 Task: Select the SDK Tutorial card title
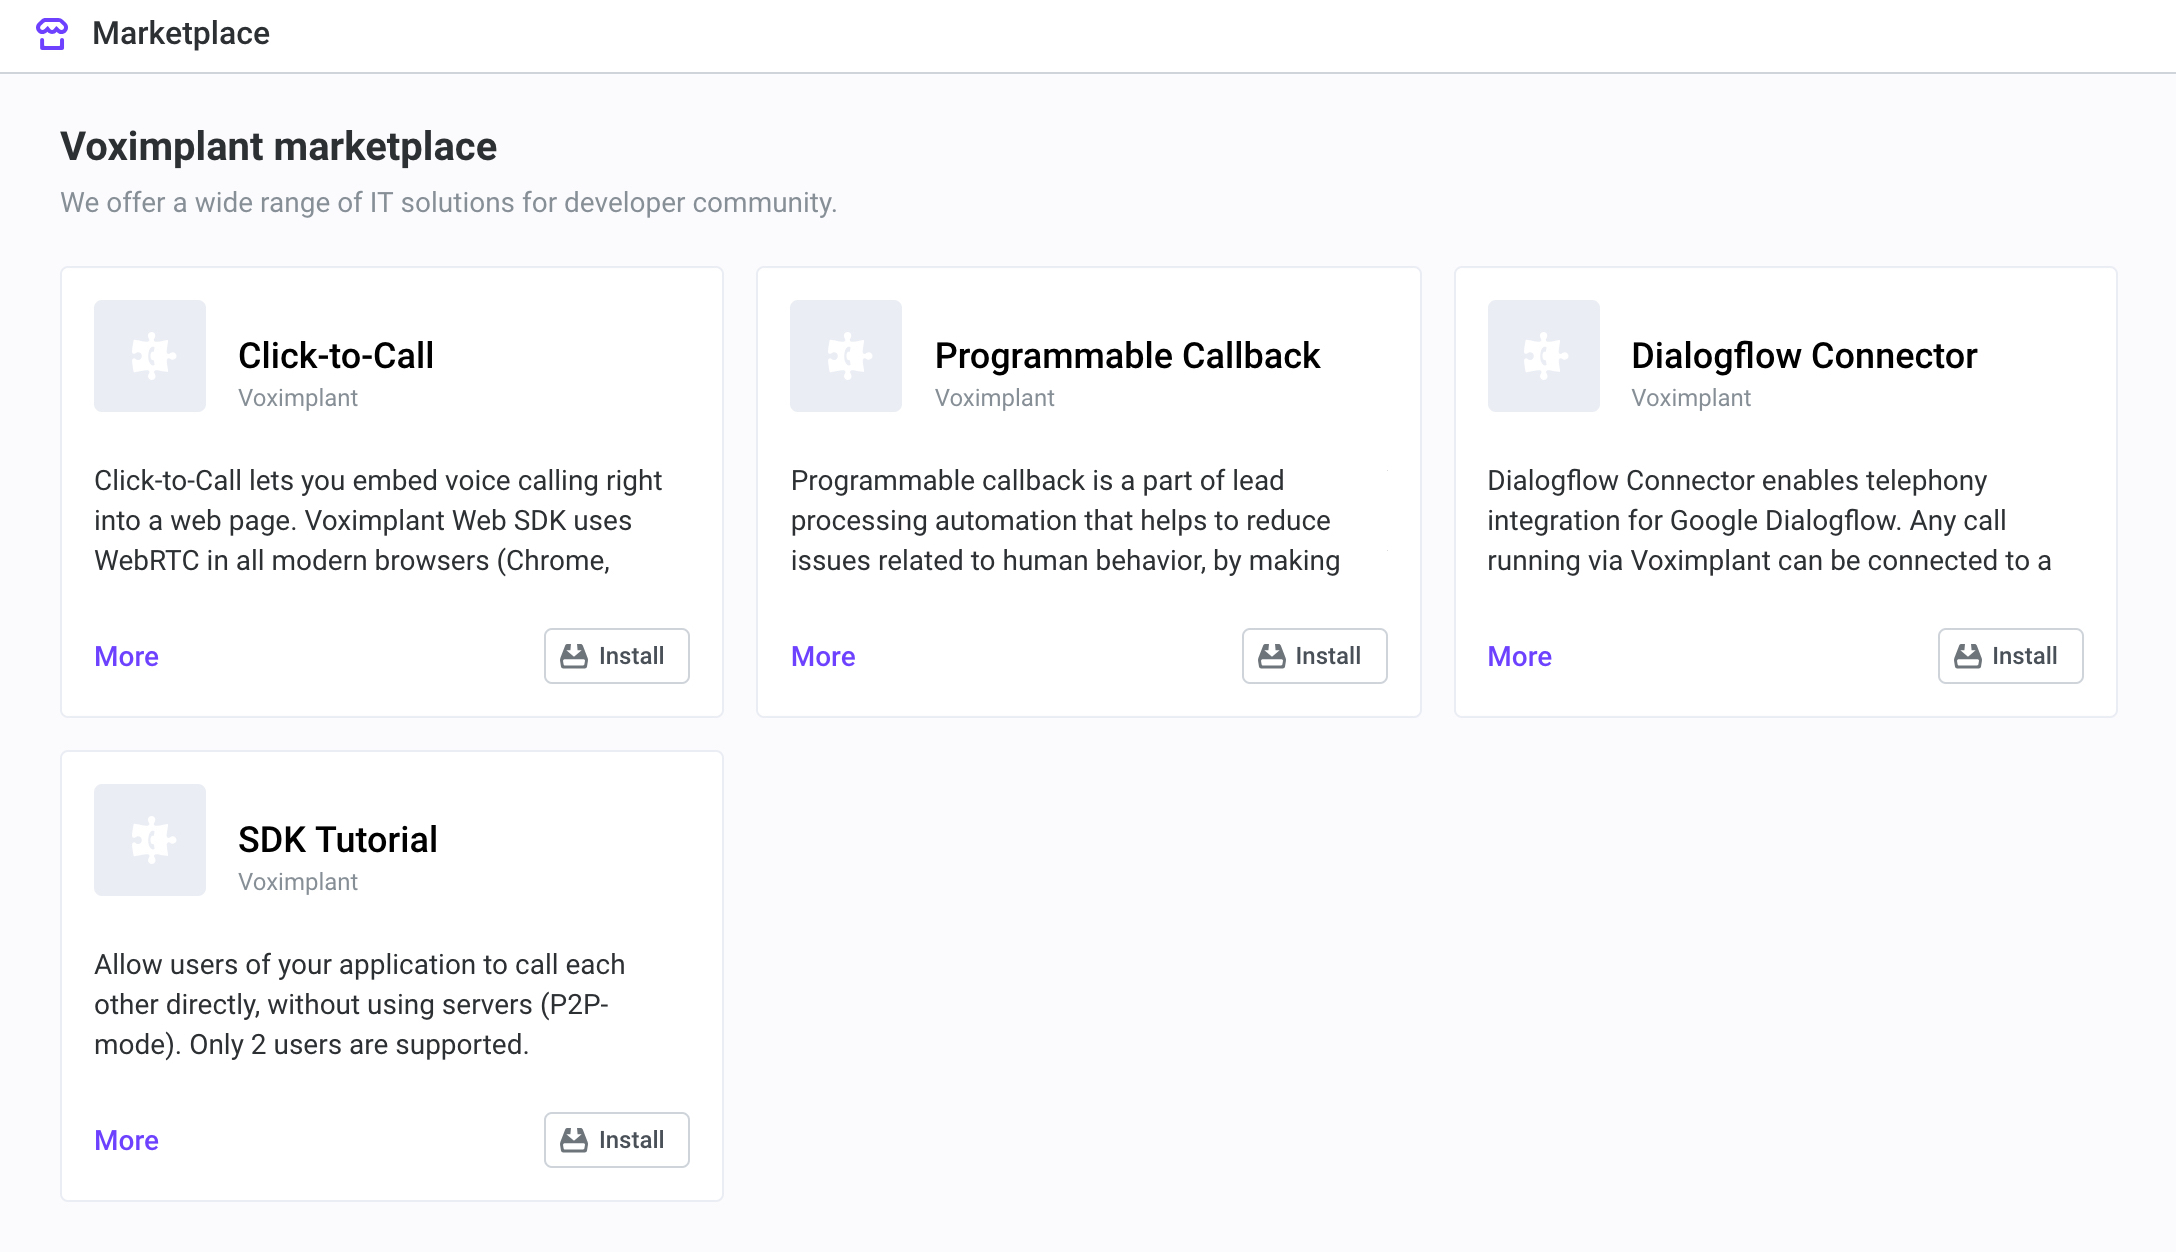(x=338, y=840)
